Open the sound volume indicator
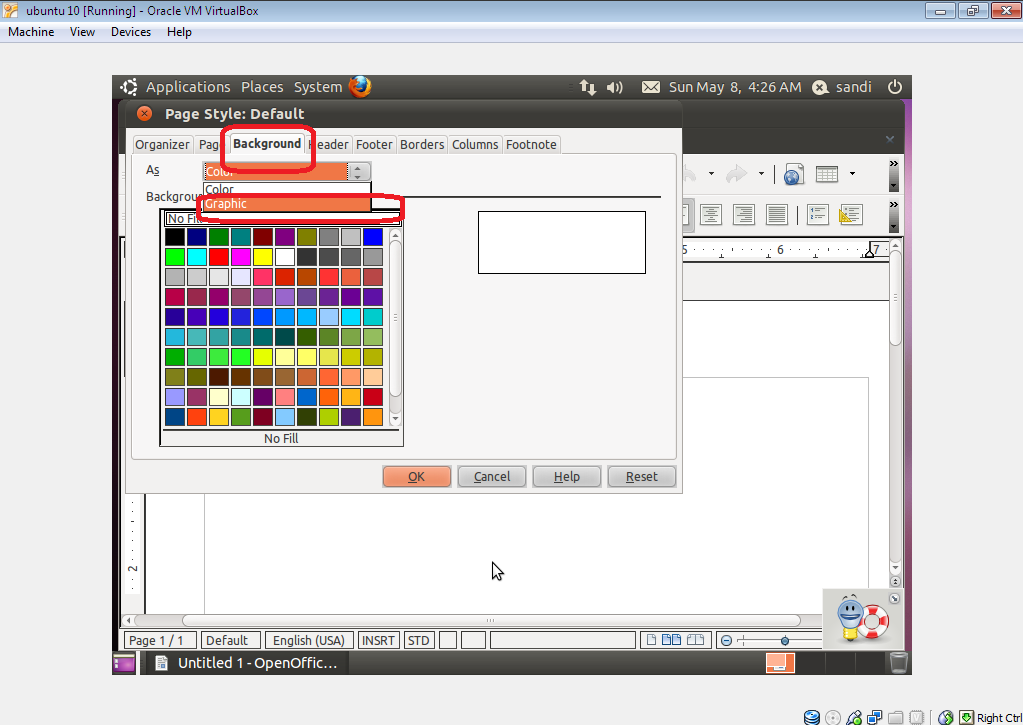 click(615, 87)
